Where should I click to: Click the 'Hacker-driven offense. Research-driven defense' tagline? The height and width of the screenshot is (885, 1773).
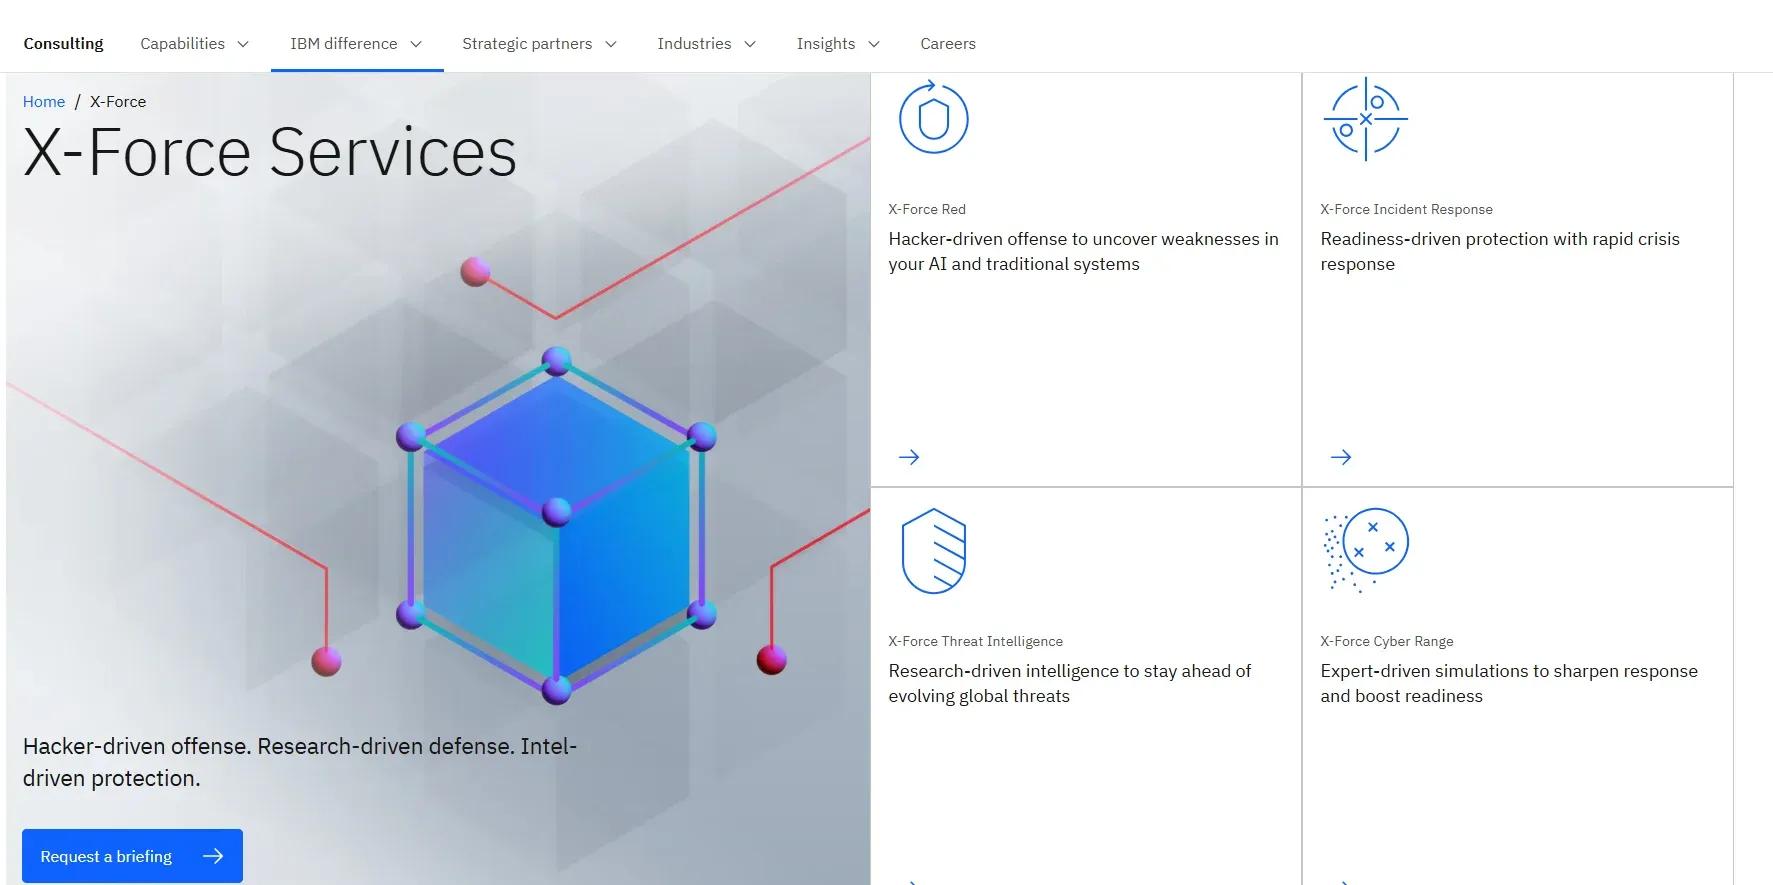(x=300, y=762)
